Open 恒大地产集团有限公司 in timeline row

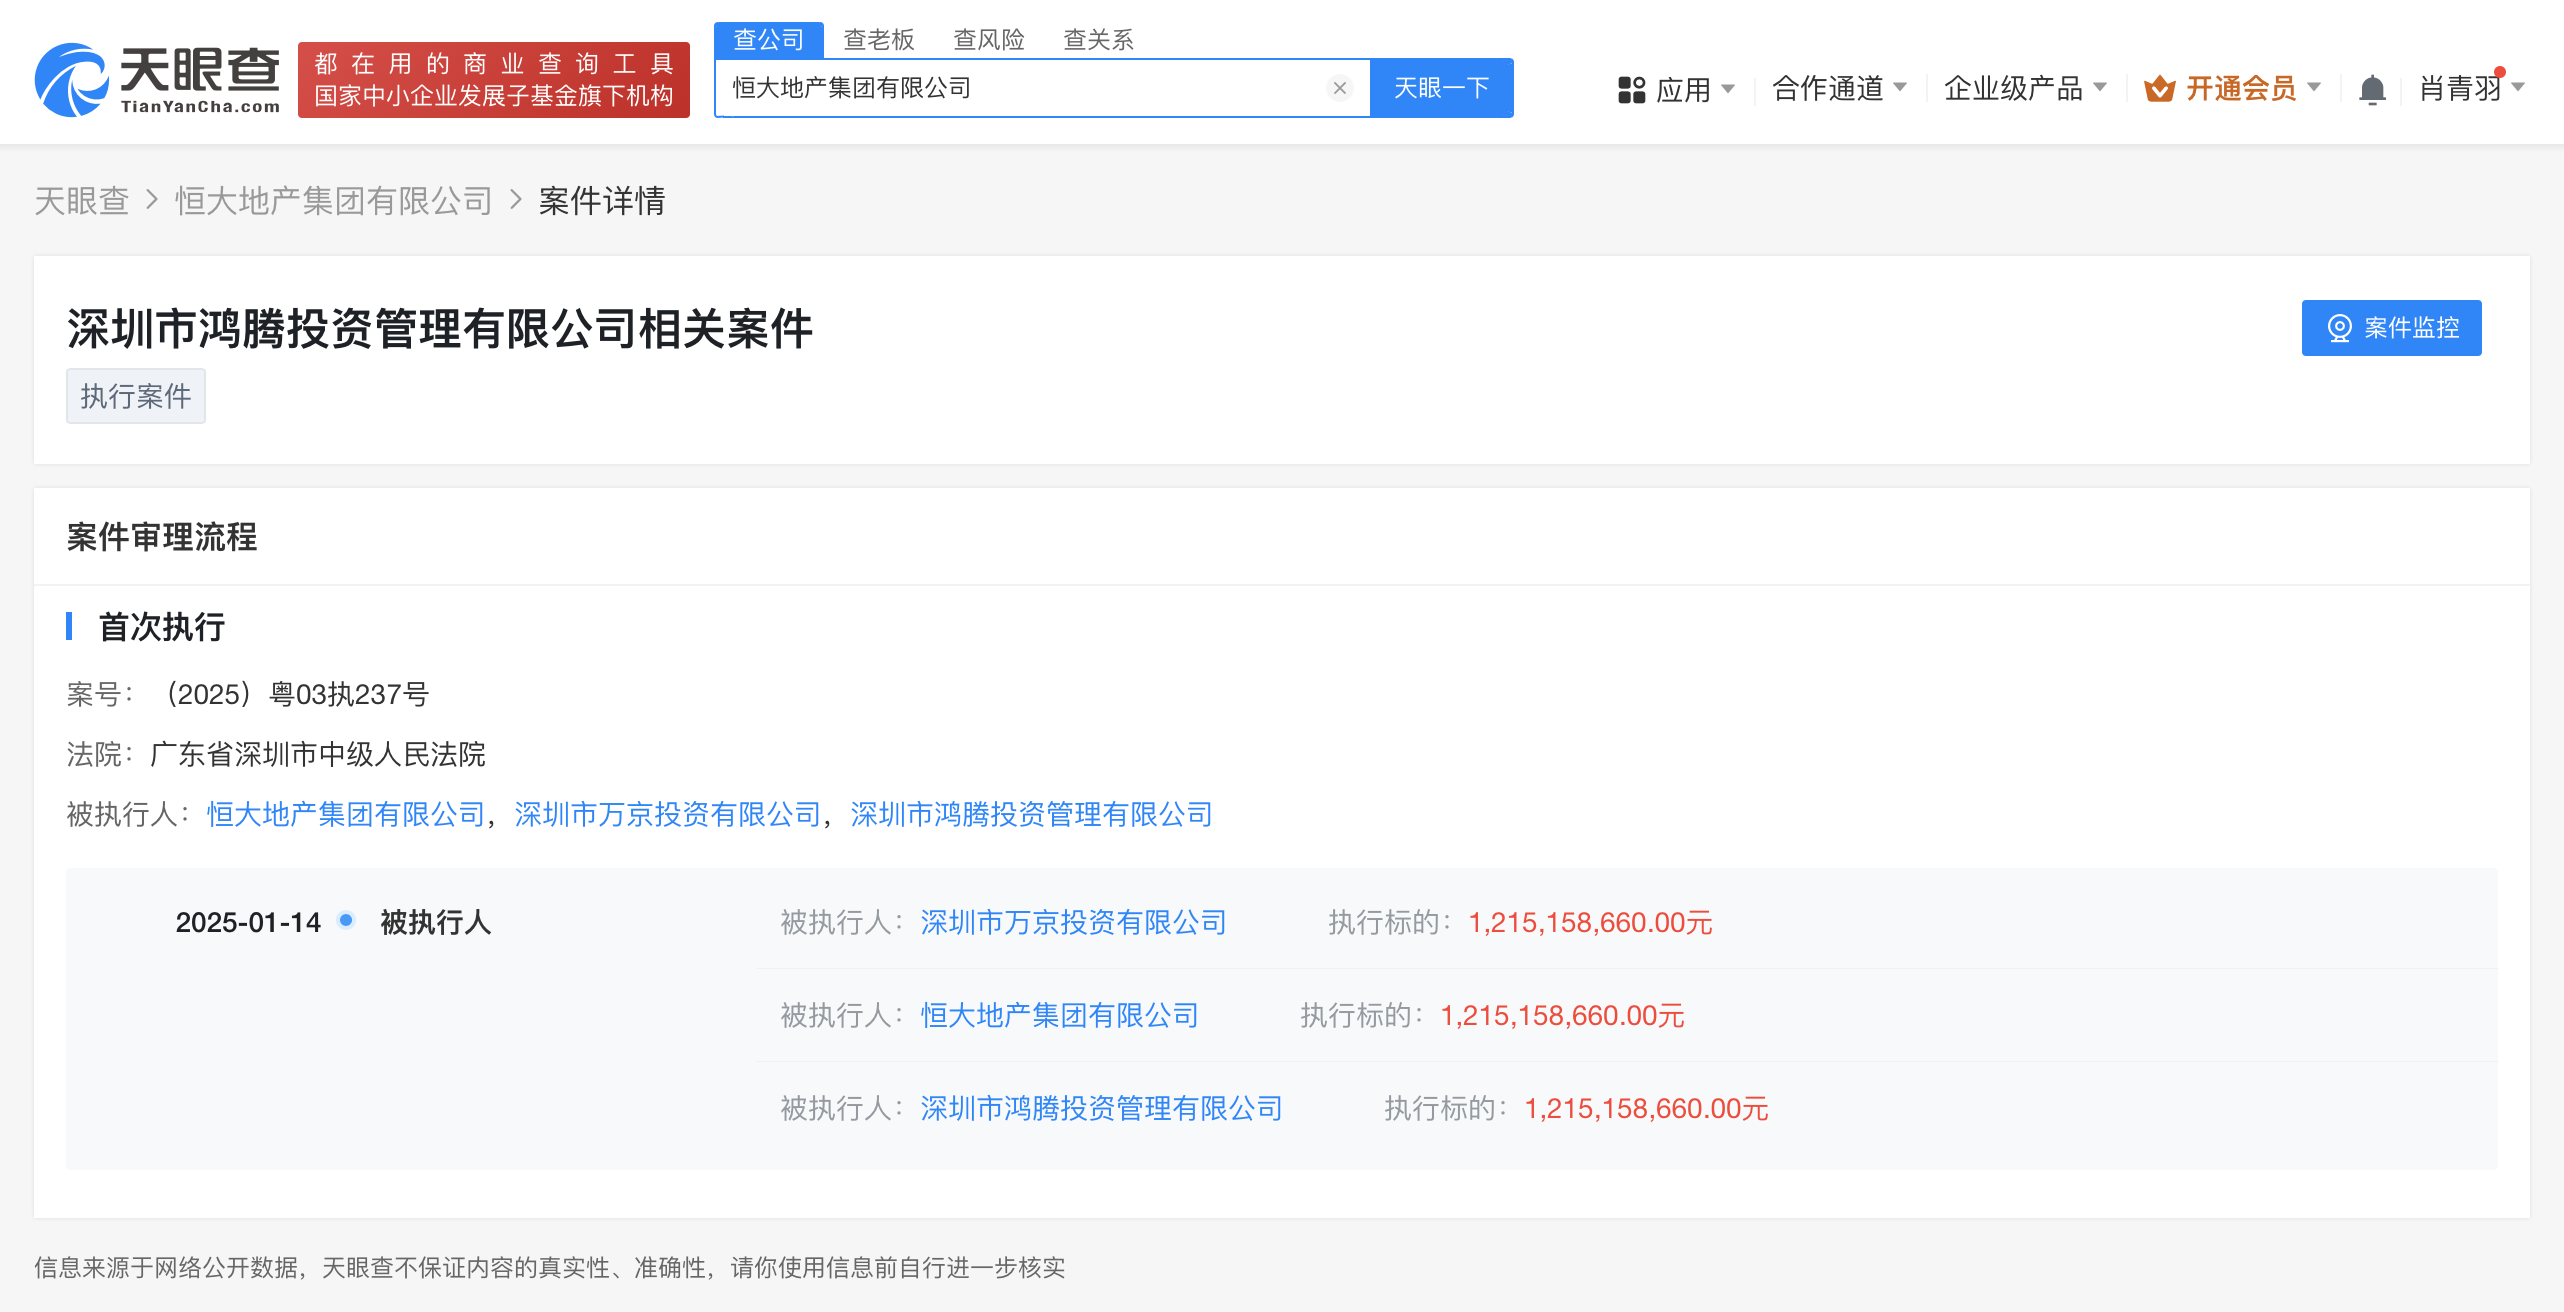pyautogui.click(x=1060, y=1015)
